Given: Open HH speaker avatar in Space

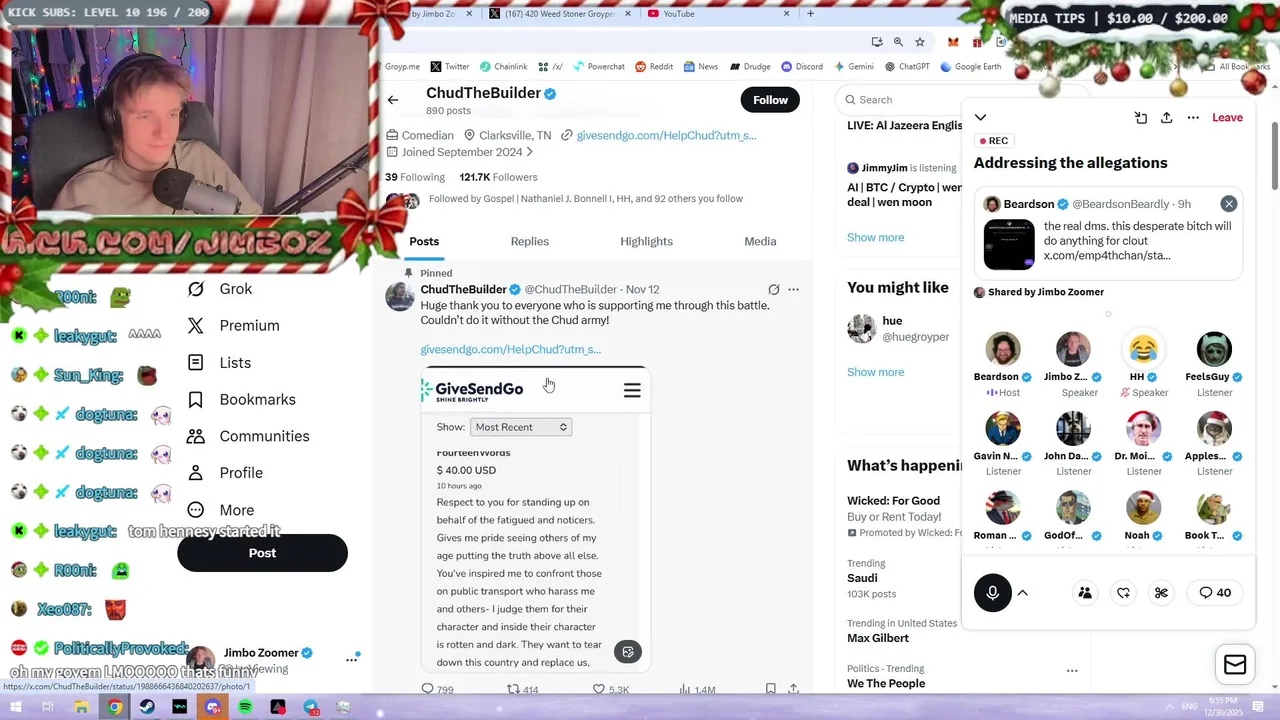Looking at the screenshot, I should pyautogui.click(x=1143, y=349).
